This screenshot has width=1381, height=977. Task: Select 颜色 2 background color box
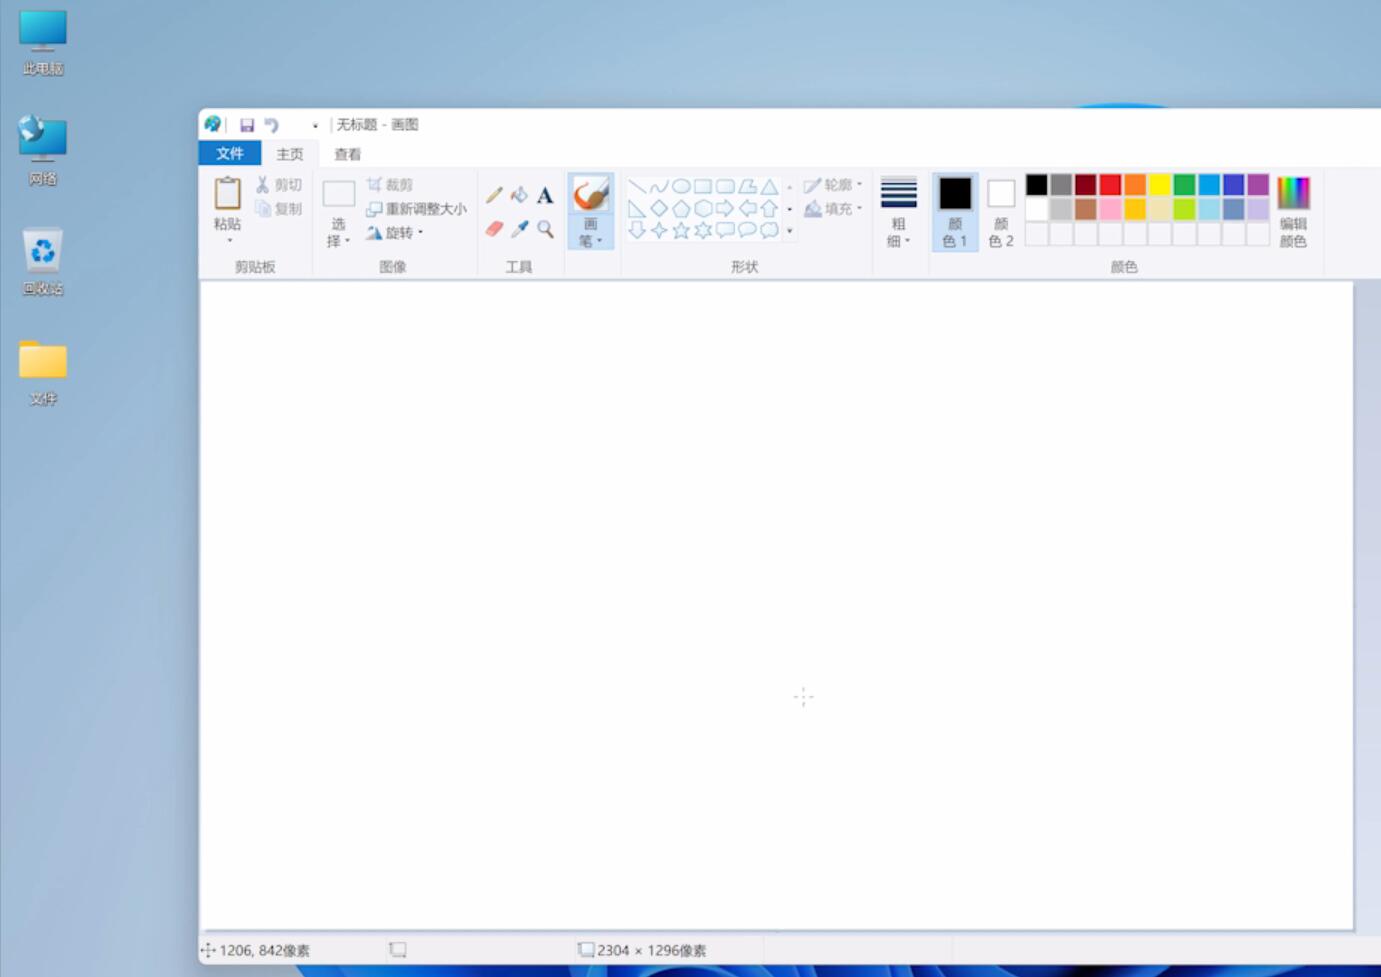[x=1001, y=212]
